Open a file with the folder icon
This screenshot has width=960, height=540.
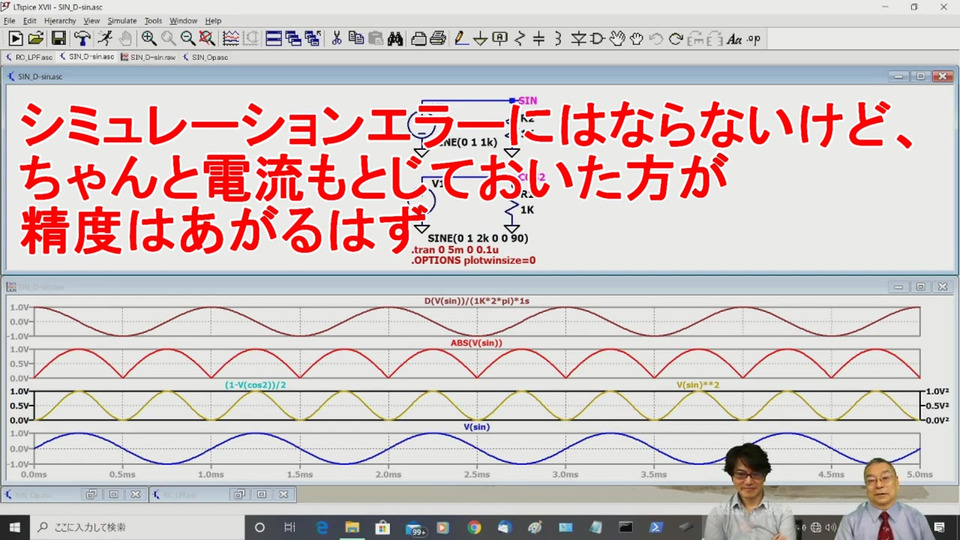tap(36, 39)
